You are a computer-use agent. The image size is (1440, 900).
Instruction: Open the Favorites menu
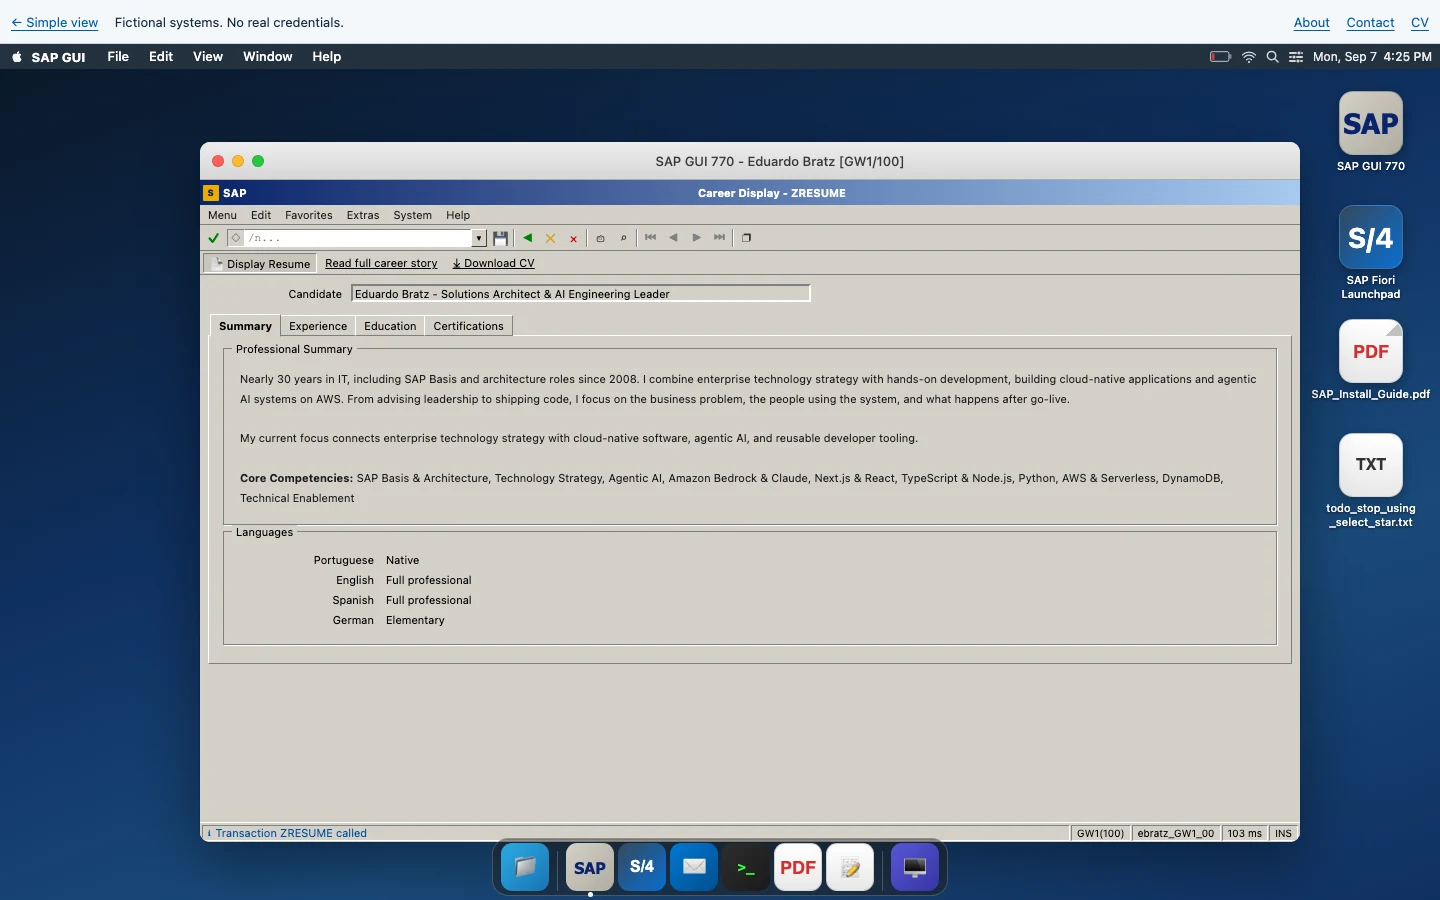click(x=308, y=215)
